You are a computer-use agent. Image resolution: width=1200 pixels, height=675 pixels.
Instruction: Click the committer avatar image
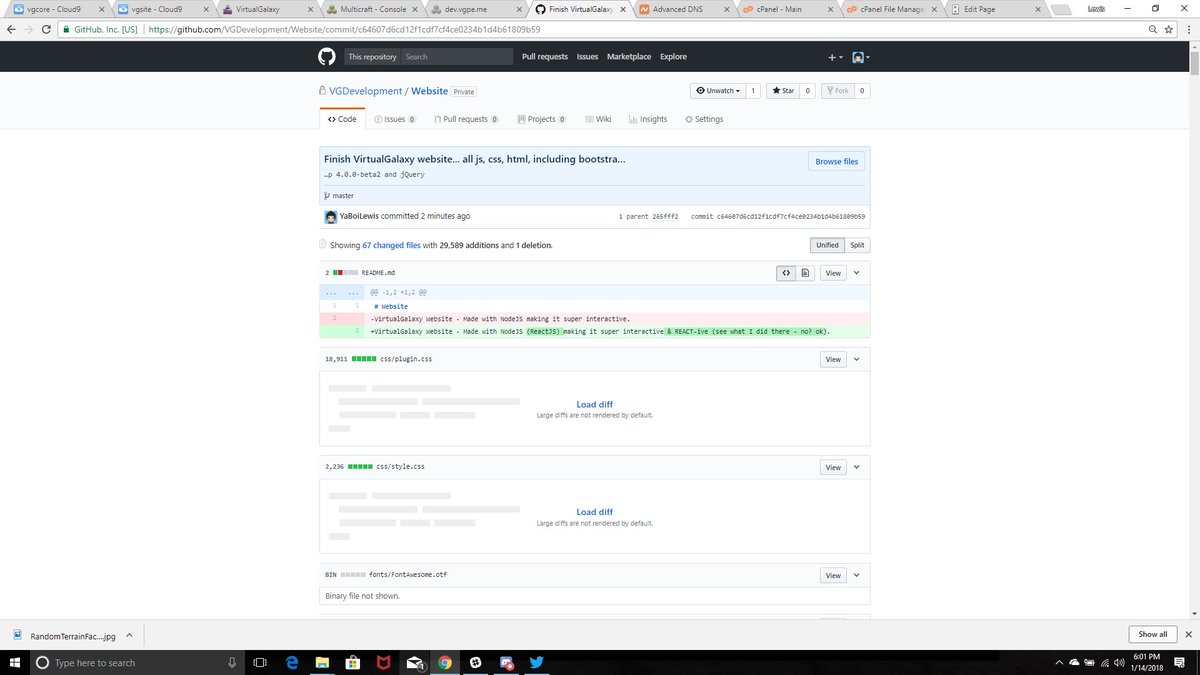point(331,216)
